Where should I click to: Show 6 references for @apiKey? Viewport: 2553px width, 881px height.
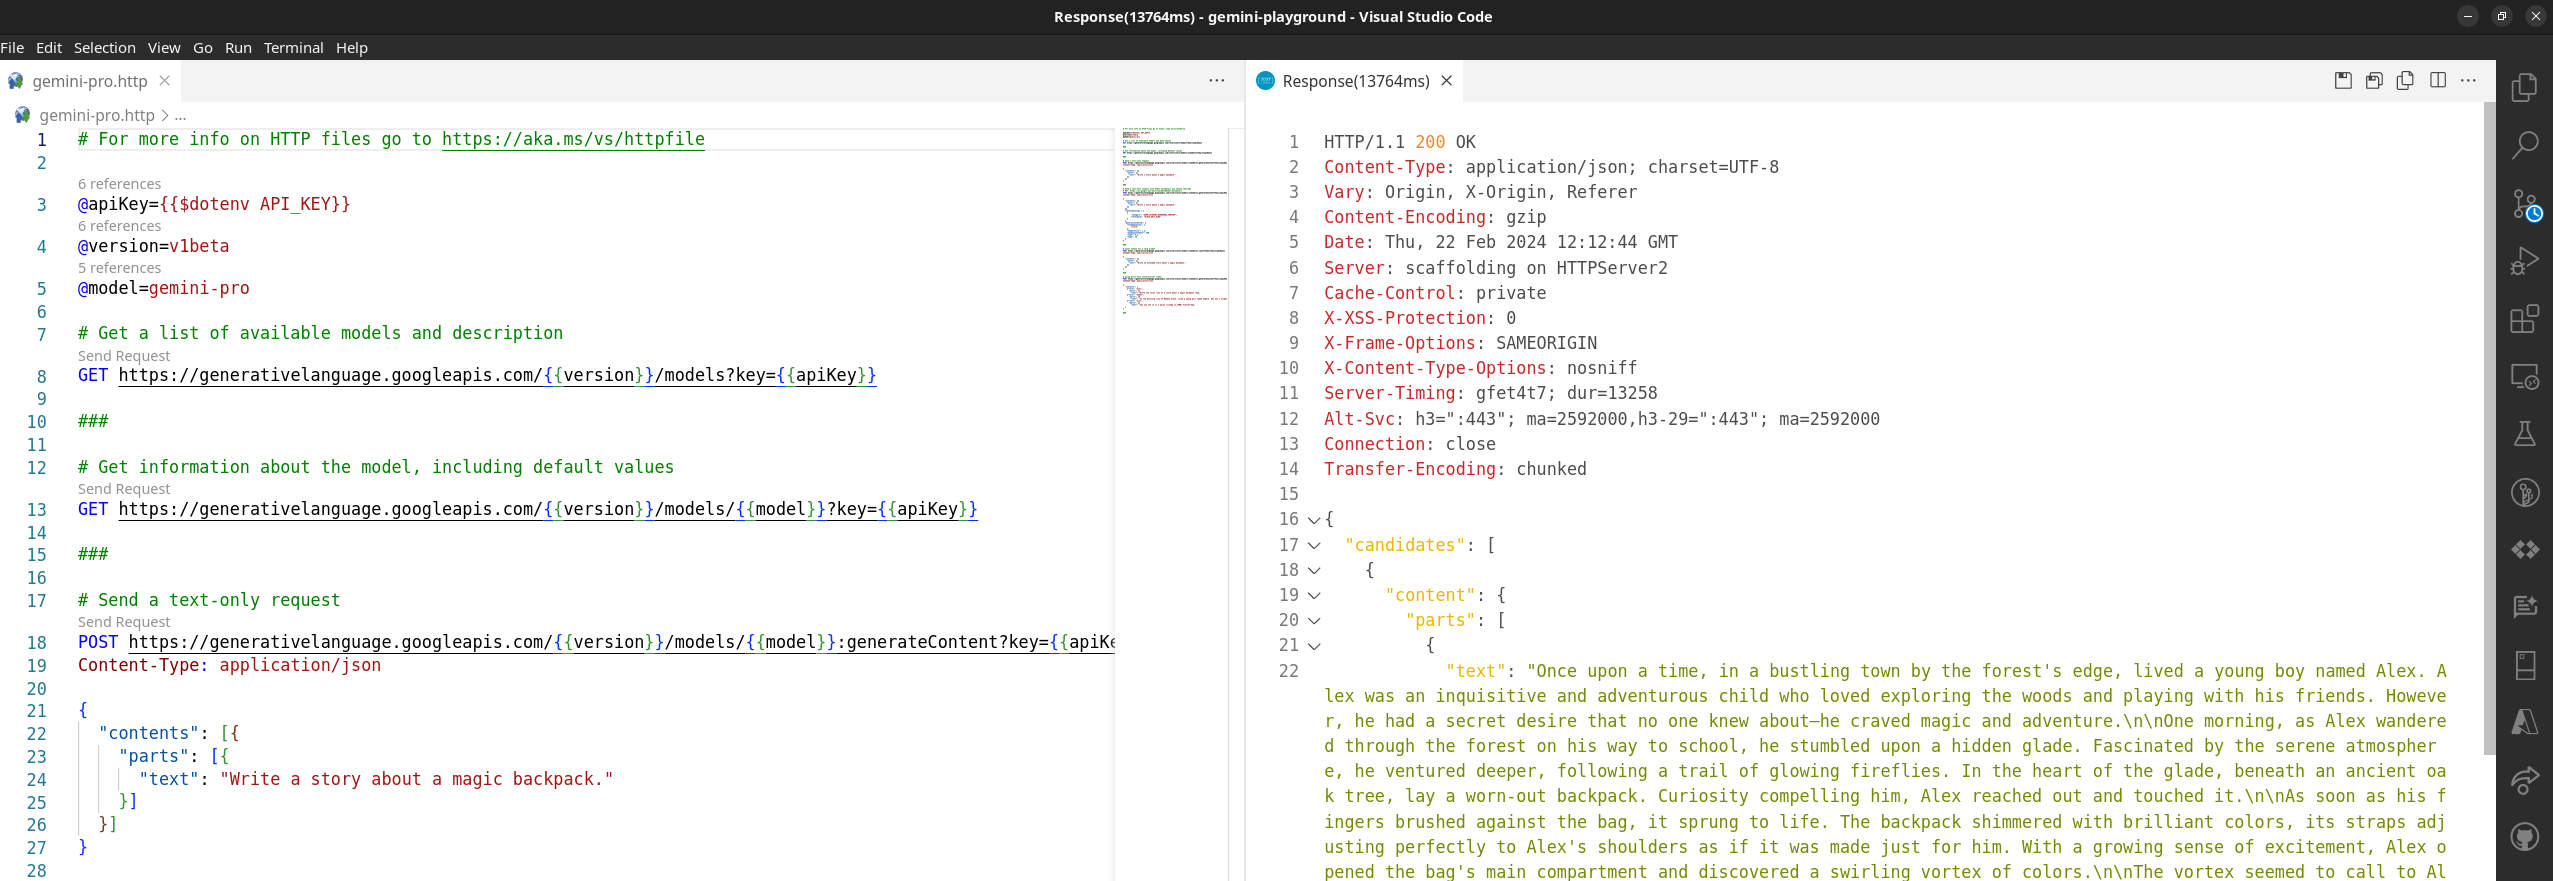(x=119, y=184)
